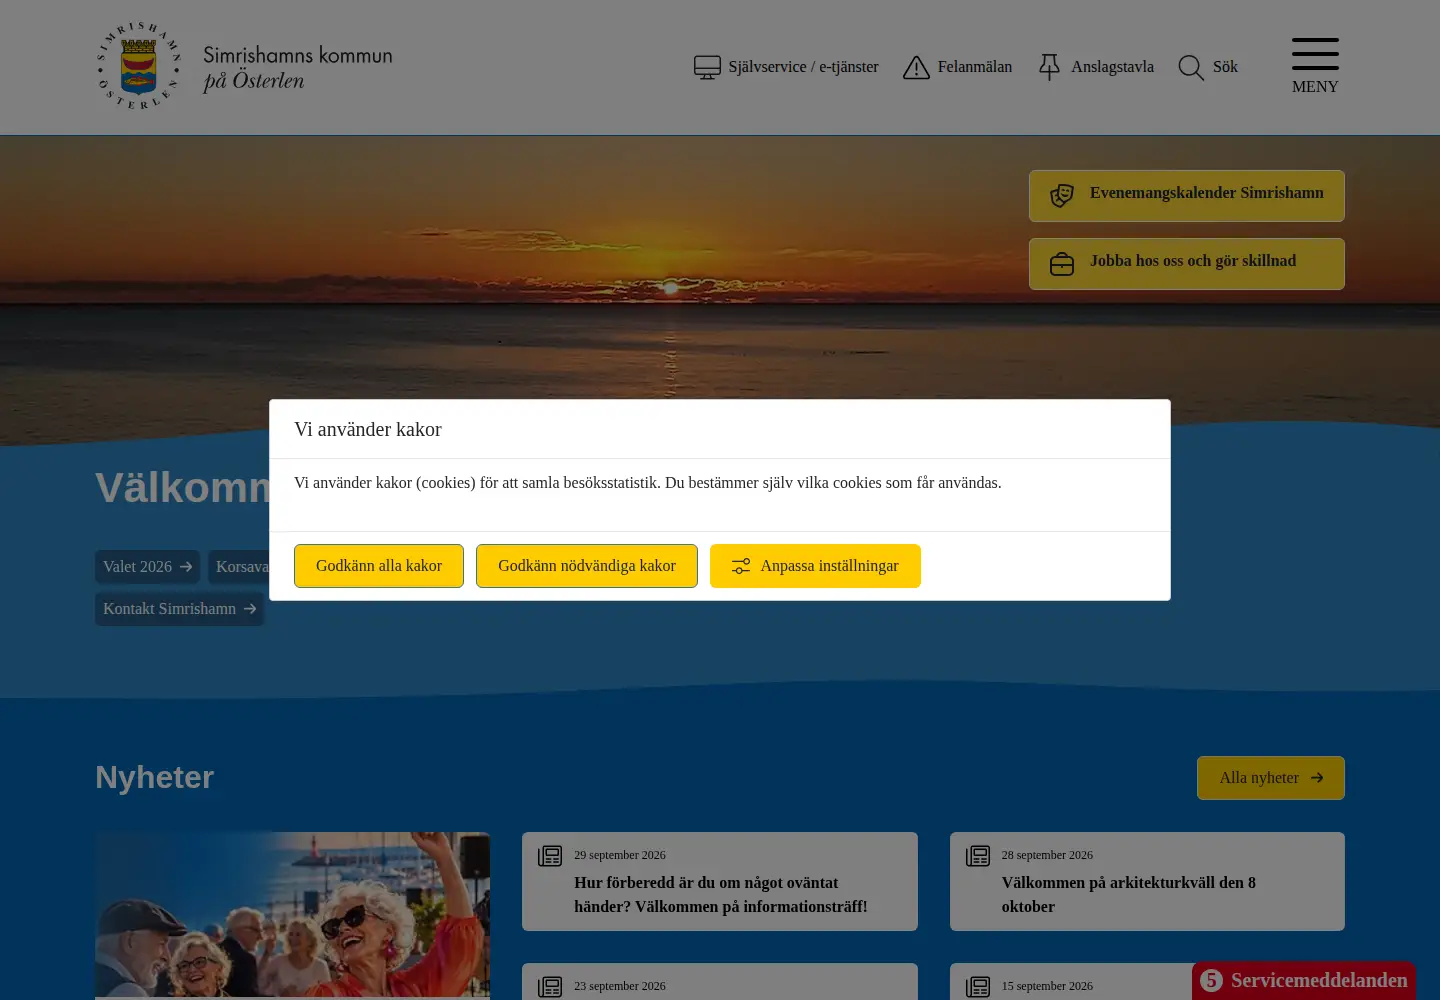Click the arrow icon on Alla nyheter
The width and height of the screenshot is (1440, 1000).
pos(1317,778)
